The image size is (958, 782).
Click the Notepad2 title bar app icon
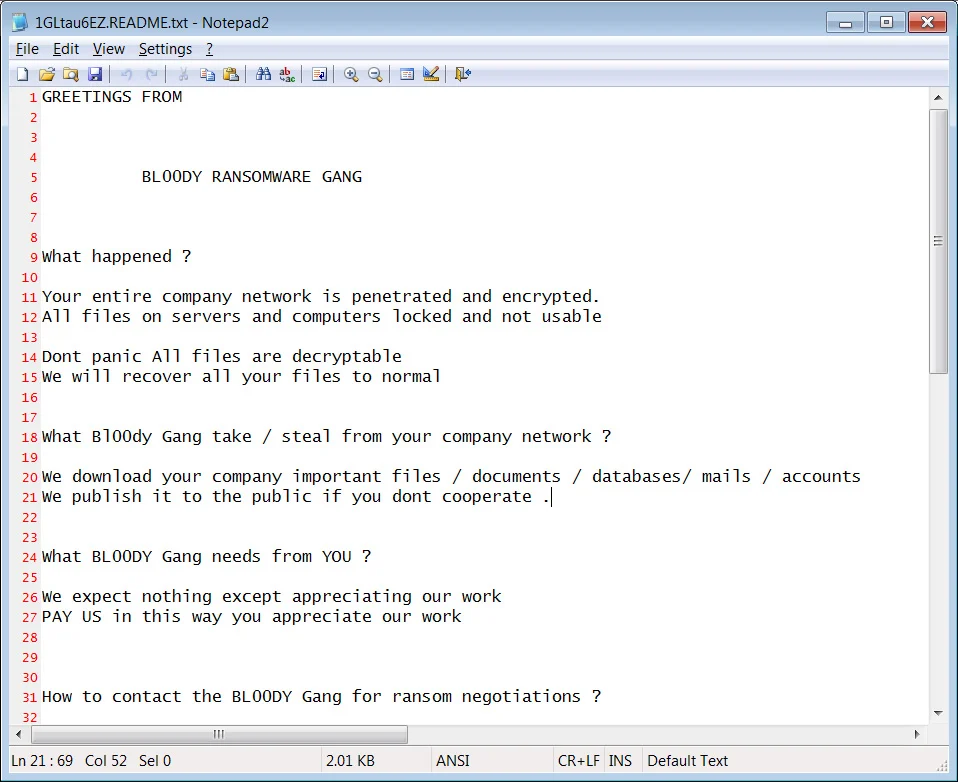[20, 22]
